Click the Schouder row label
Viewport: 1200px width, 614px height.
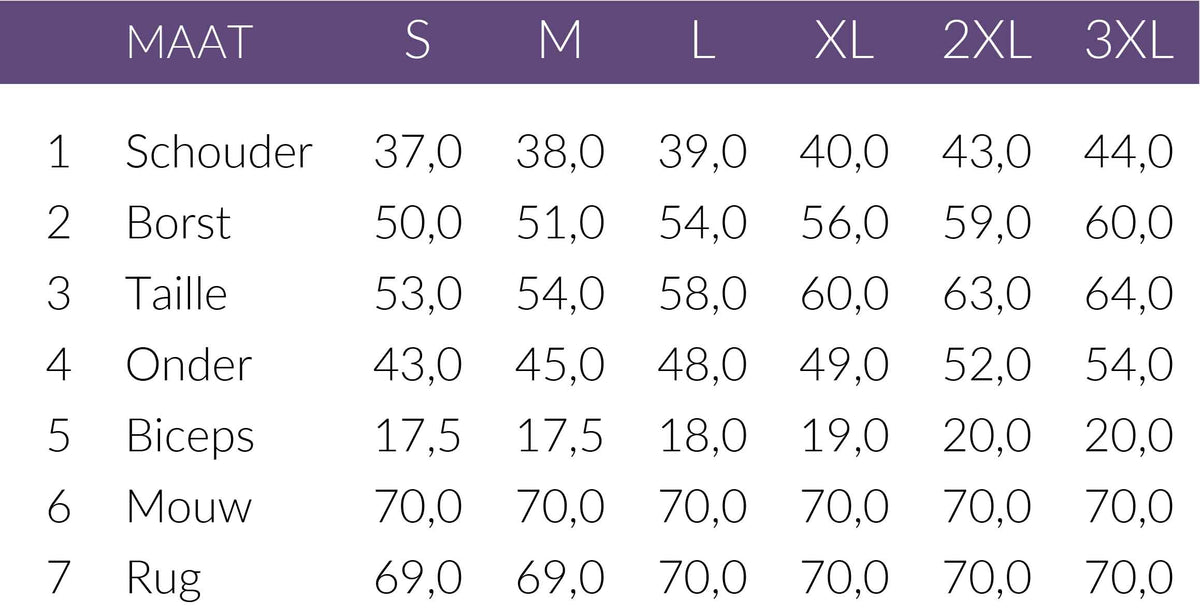[x=219, y=152]
